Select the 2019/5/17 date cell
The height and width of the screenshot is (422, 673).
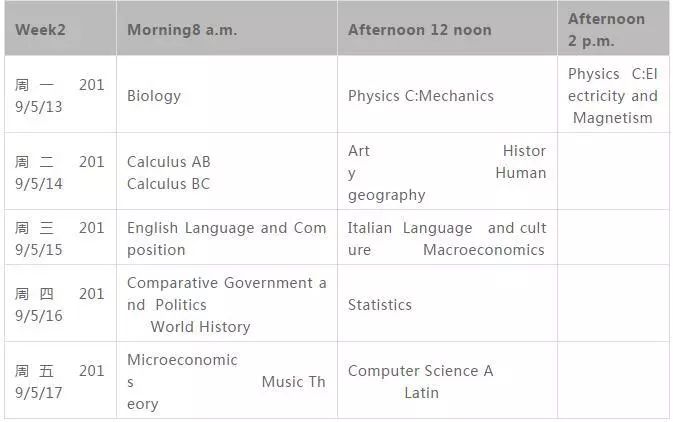pos(60,380)
